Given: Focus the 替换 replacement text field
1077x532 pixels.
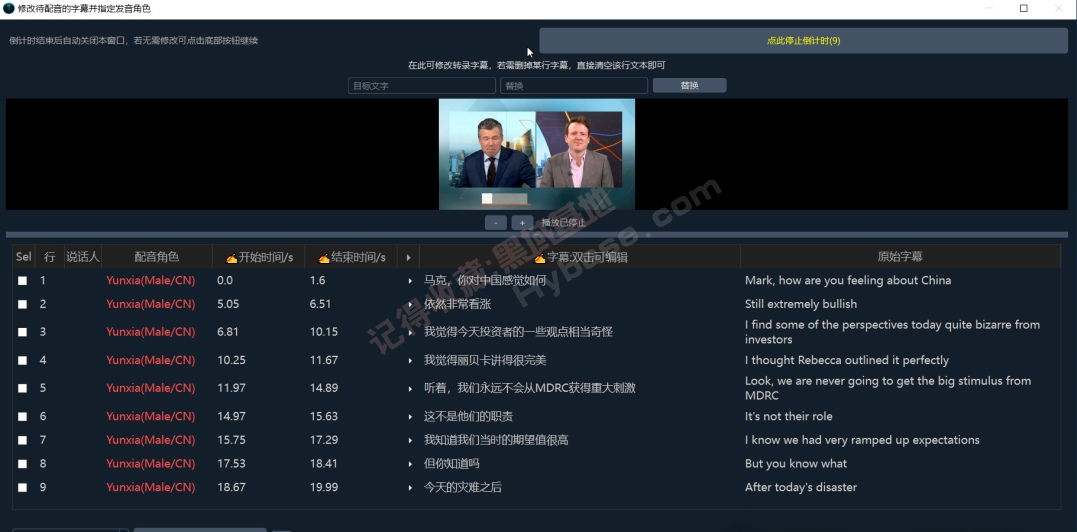Looking at the screenshot, I should point(574,86).
